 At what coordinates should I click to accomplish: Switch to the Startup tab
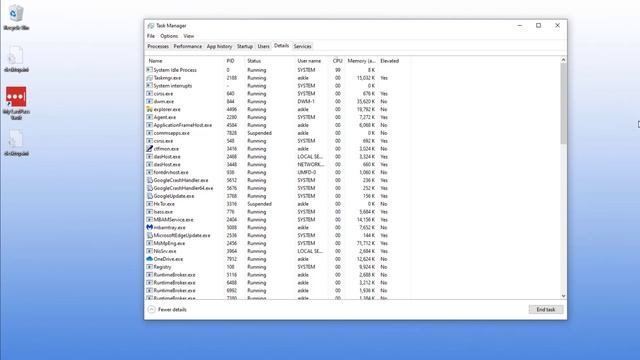[x=245, y=46]
